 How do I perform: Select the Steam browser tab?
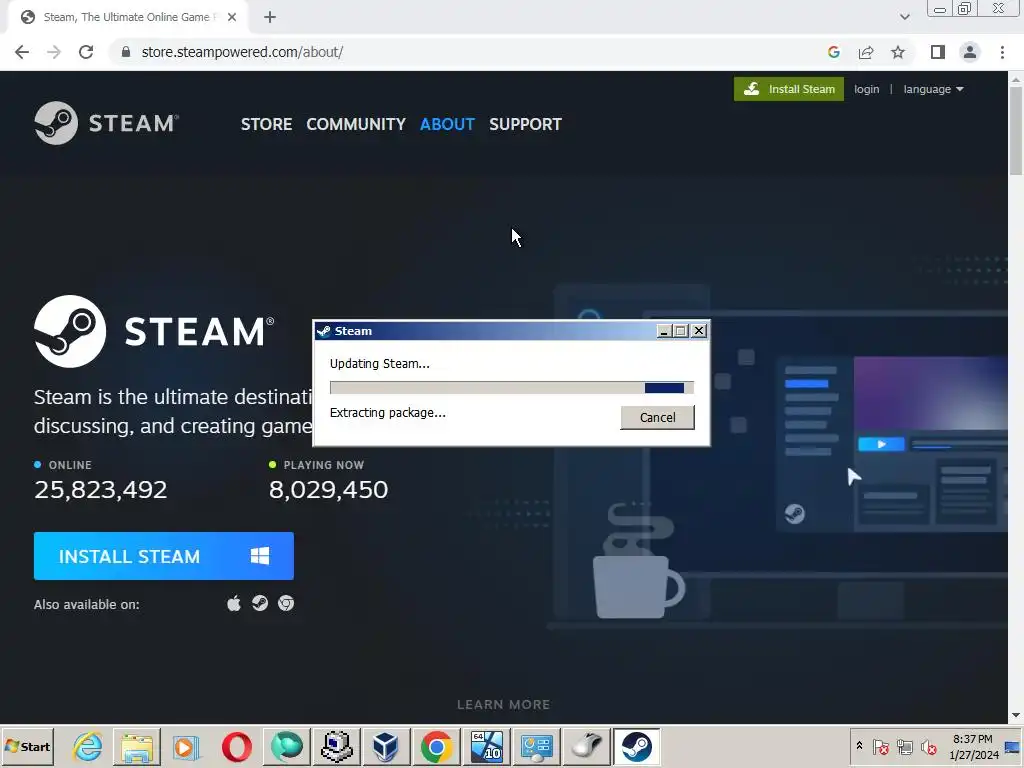click(x=127, y=18)
